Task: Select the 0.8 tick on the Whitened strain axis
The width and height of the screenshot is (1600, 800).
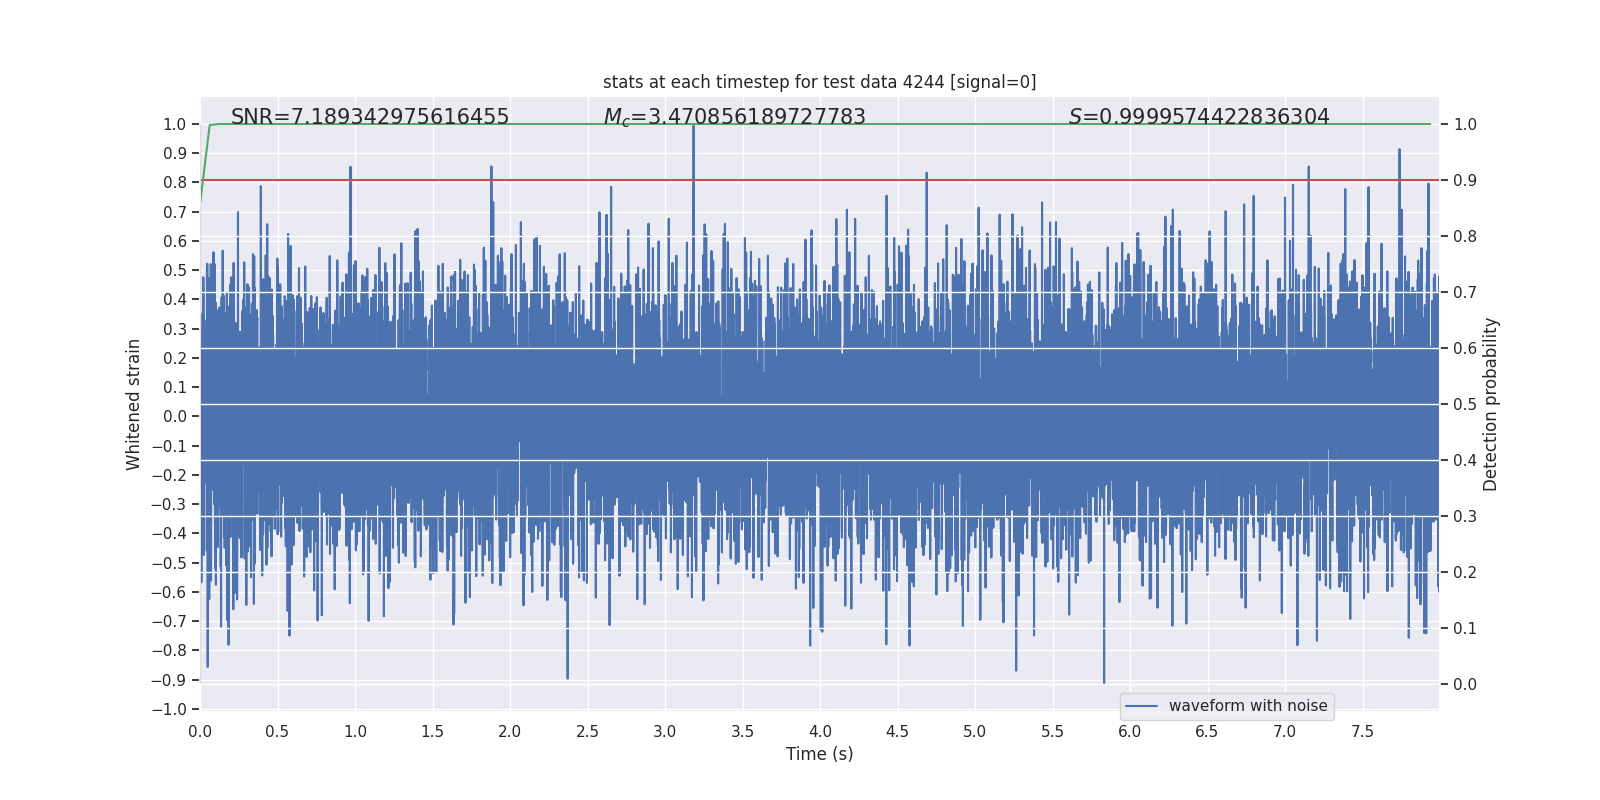Action: [x=175, y=183]
